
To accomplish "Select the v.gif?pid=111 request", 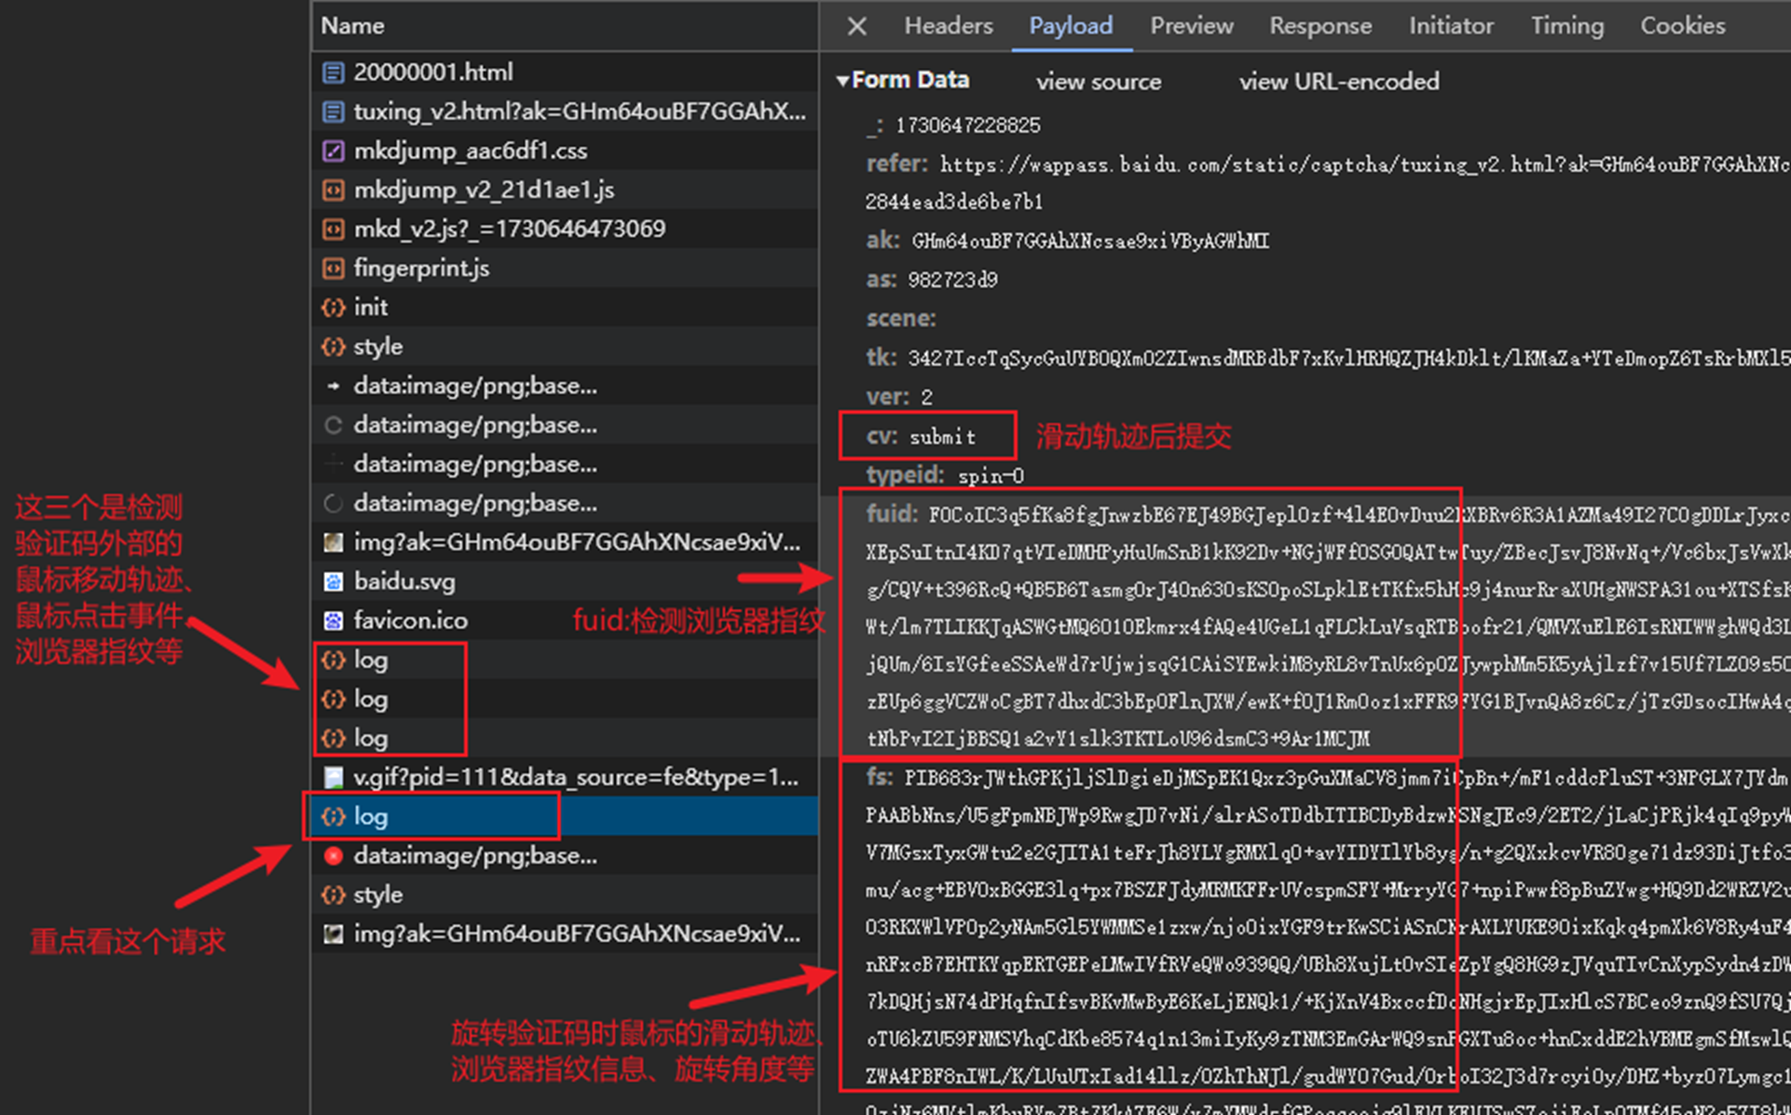I will pyautogui.click(x=565, y=777).
